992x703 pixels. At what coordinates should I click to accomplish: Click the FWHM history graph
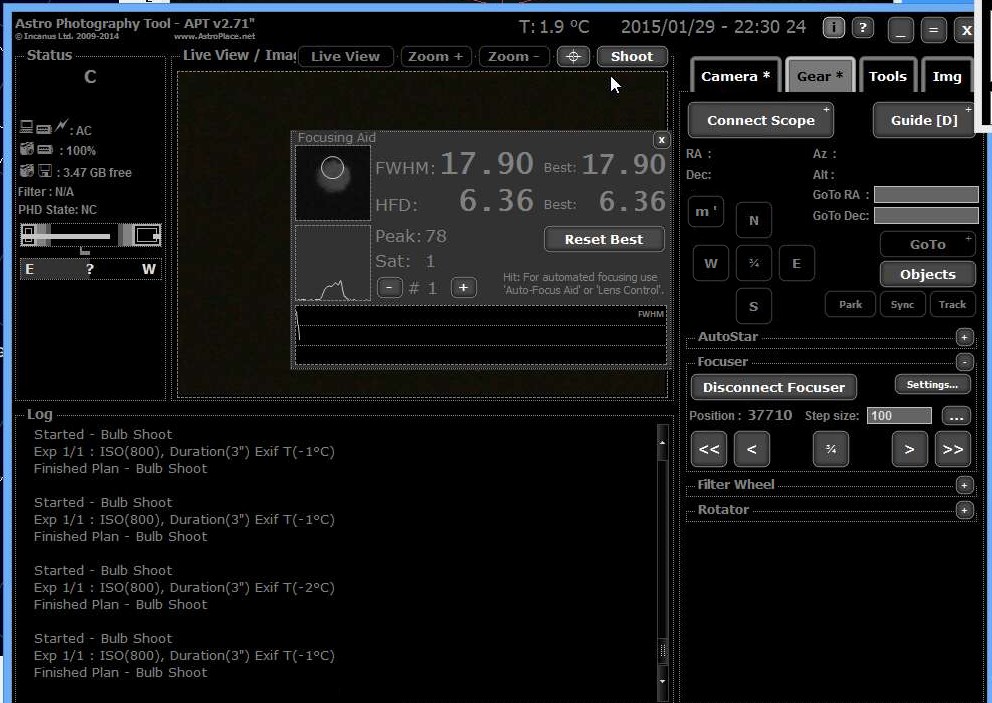point(481,335)
